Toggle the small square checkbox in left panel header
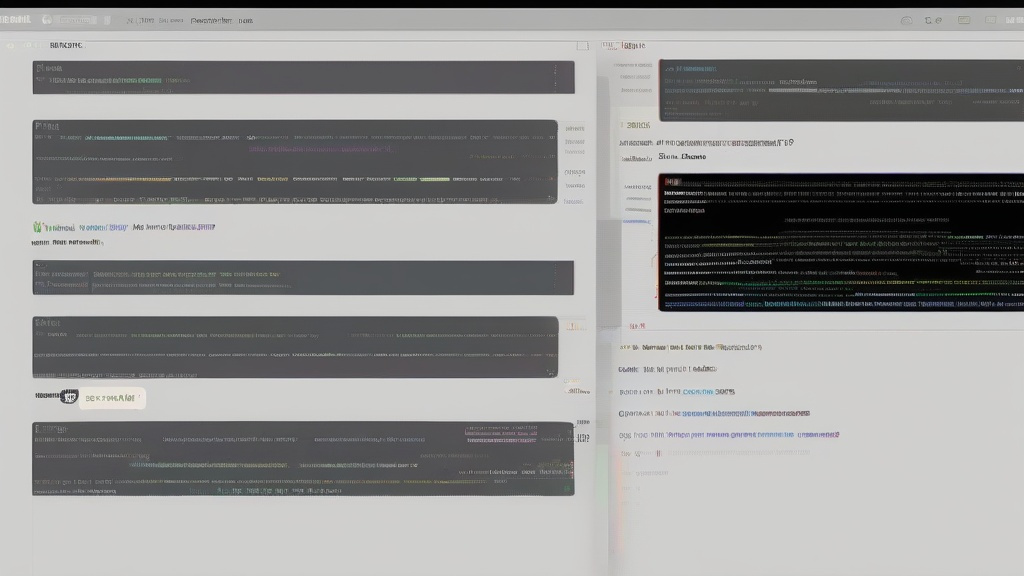 coord(28,45)
